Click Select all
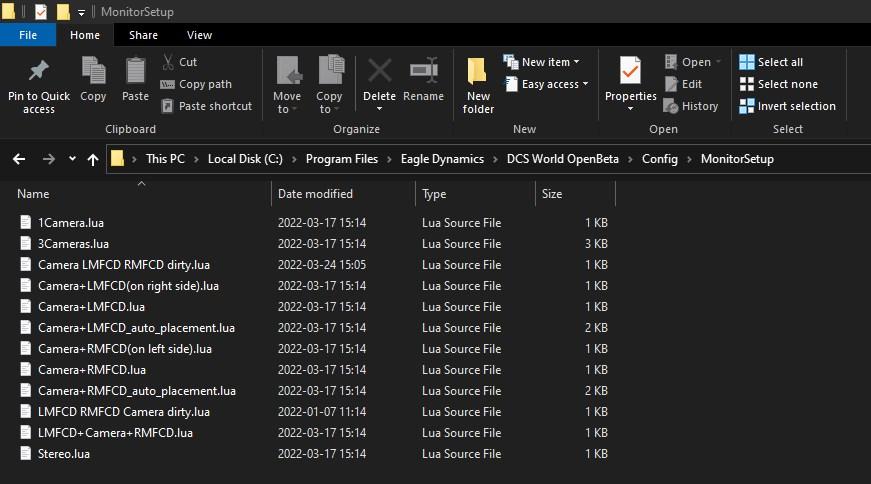The height and width of the screenshot is (484, 871). (771, 62)
